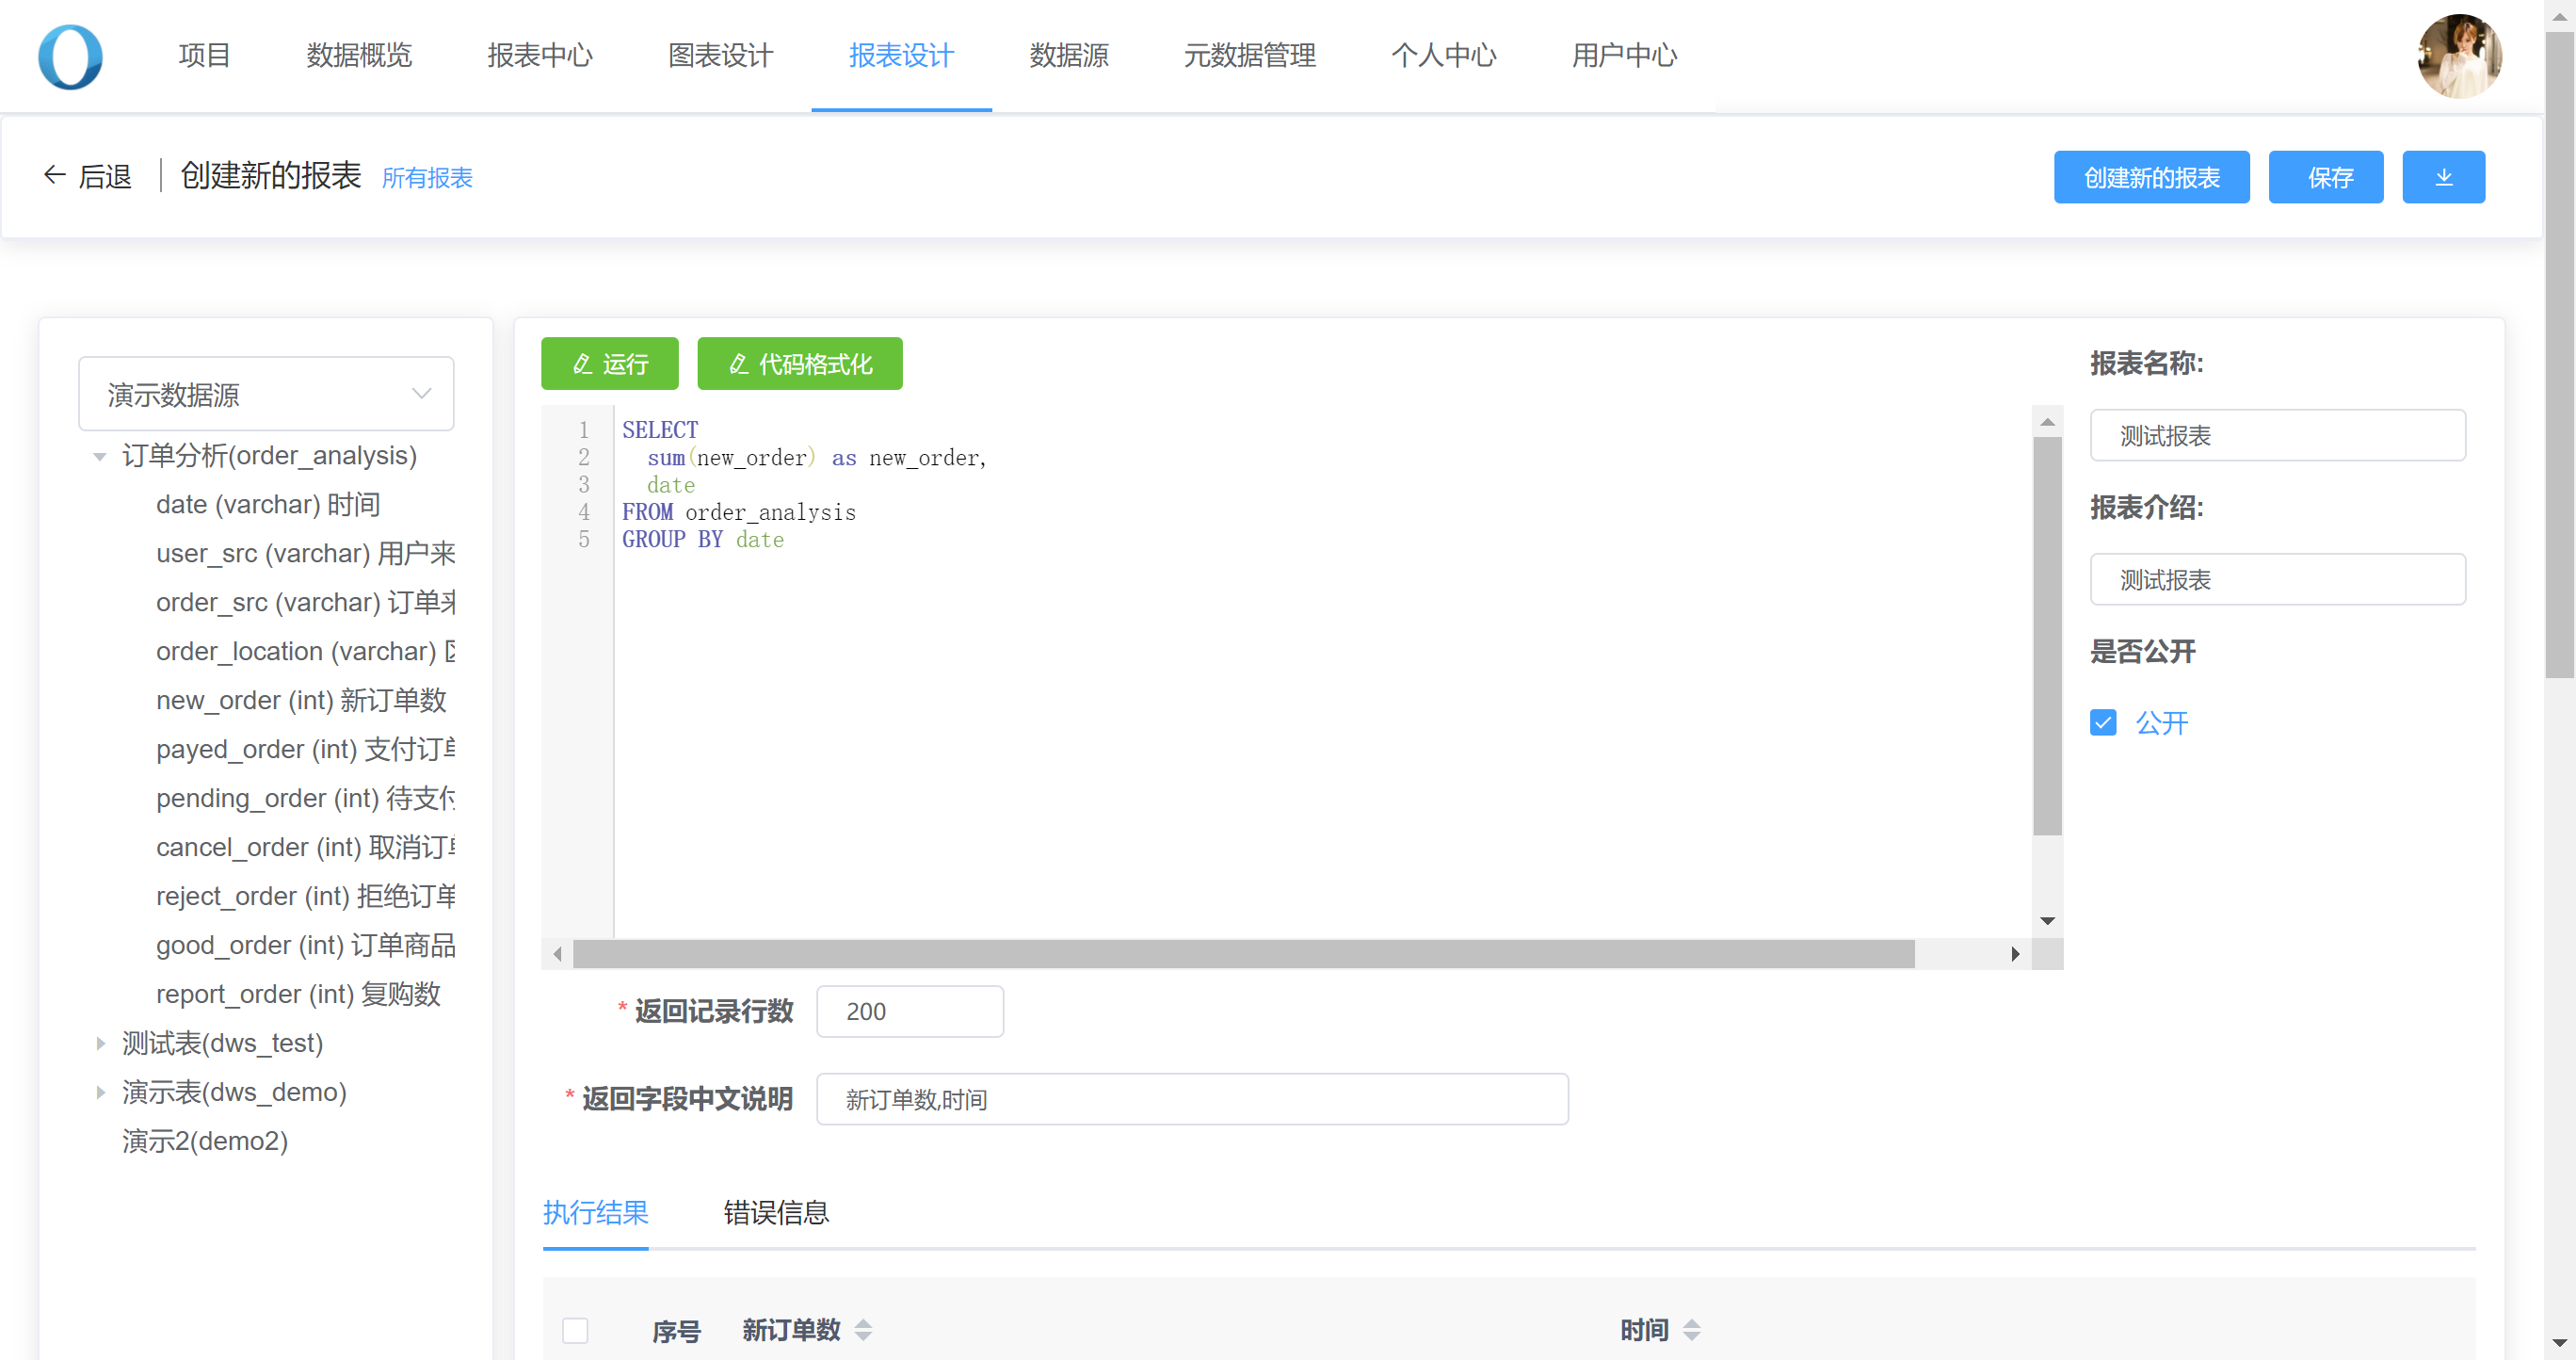The width and height of the screenshot is (2576, 1360).
Task: Collapse the 订单分析(order_analysis) tree node
Action: tap(100, 457)
